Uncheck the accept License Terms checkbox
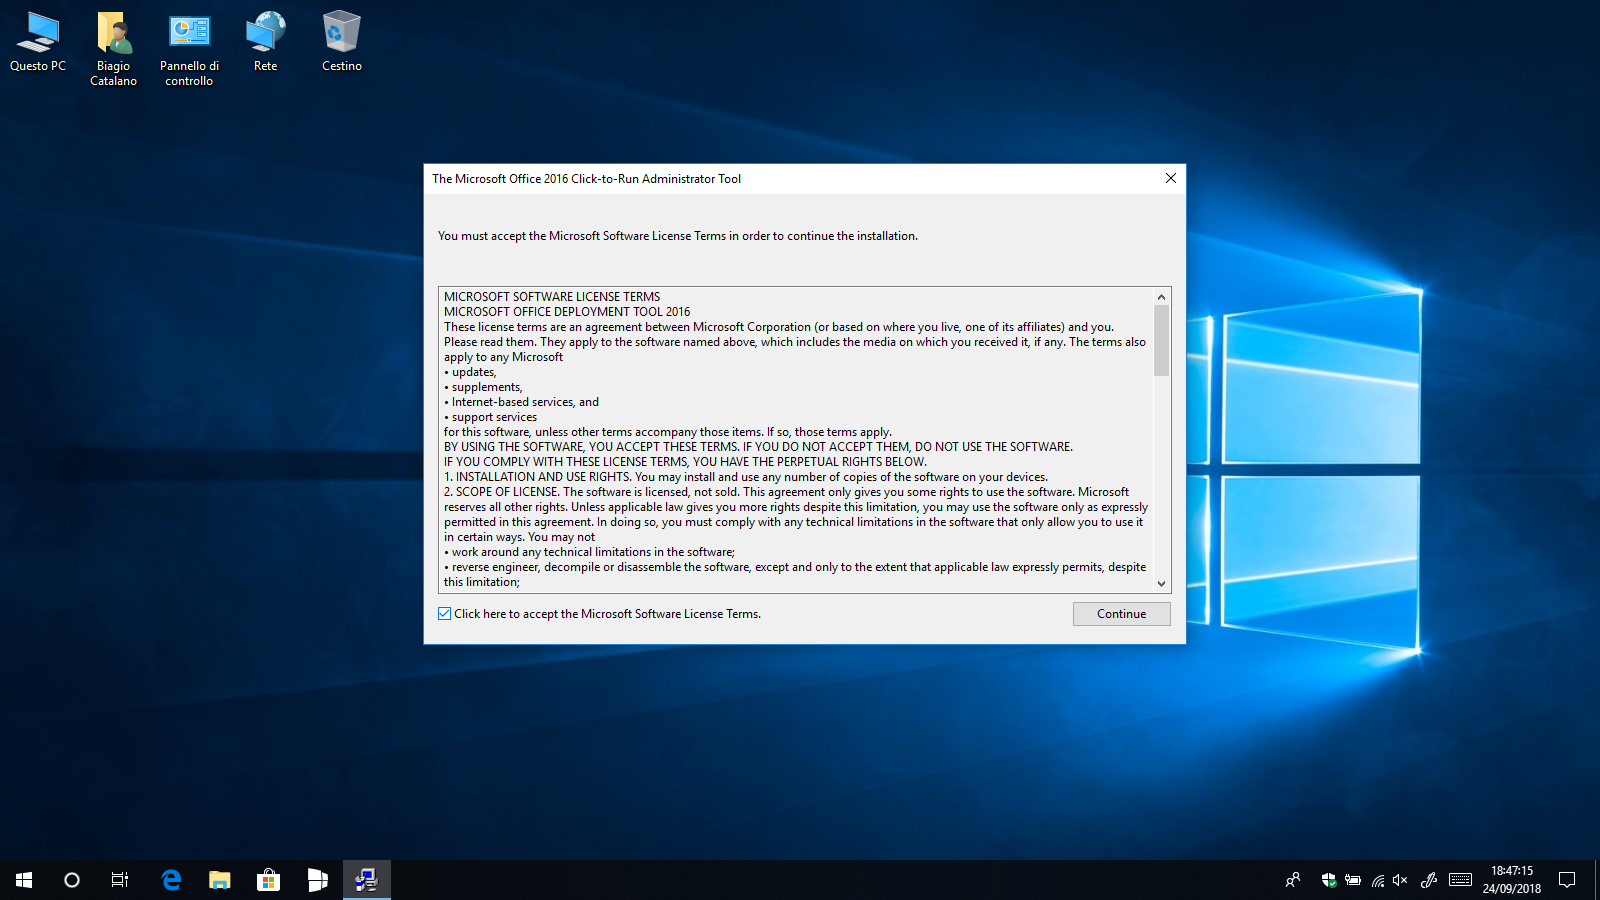Image resolution: width=1600 pixels, height=900 pixels. point(445,614)
